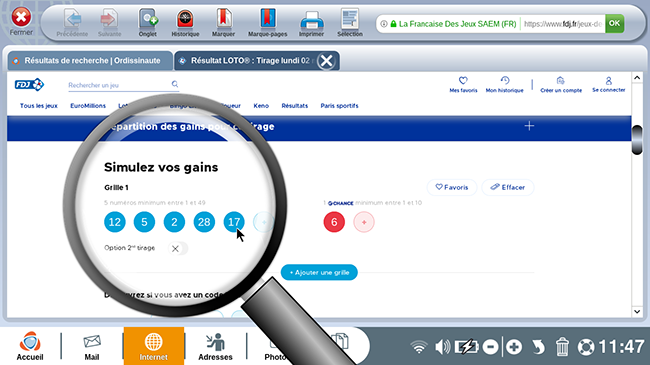Click the Wi-Fi status icon
This screenshot has height=365, width=650.
coord(419,347)
